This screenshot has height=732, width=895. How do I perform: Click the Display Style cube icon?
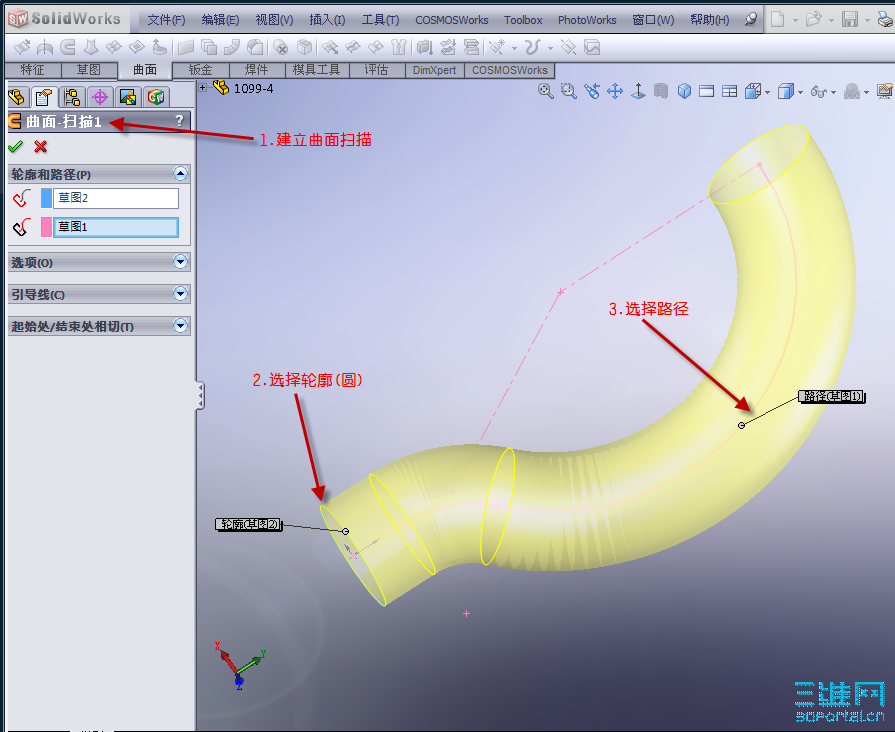(x=786, y=91)
